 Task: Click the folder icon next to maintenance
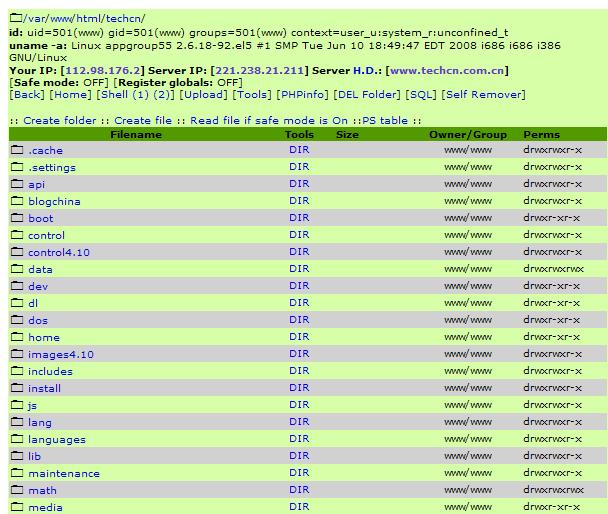pyautogui.click(x=16, y=473)
